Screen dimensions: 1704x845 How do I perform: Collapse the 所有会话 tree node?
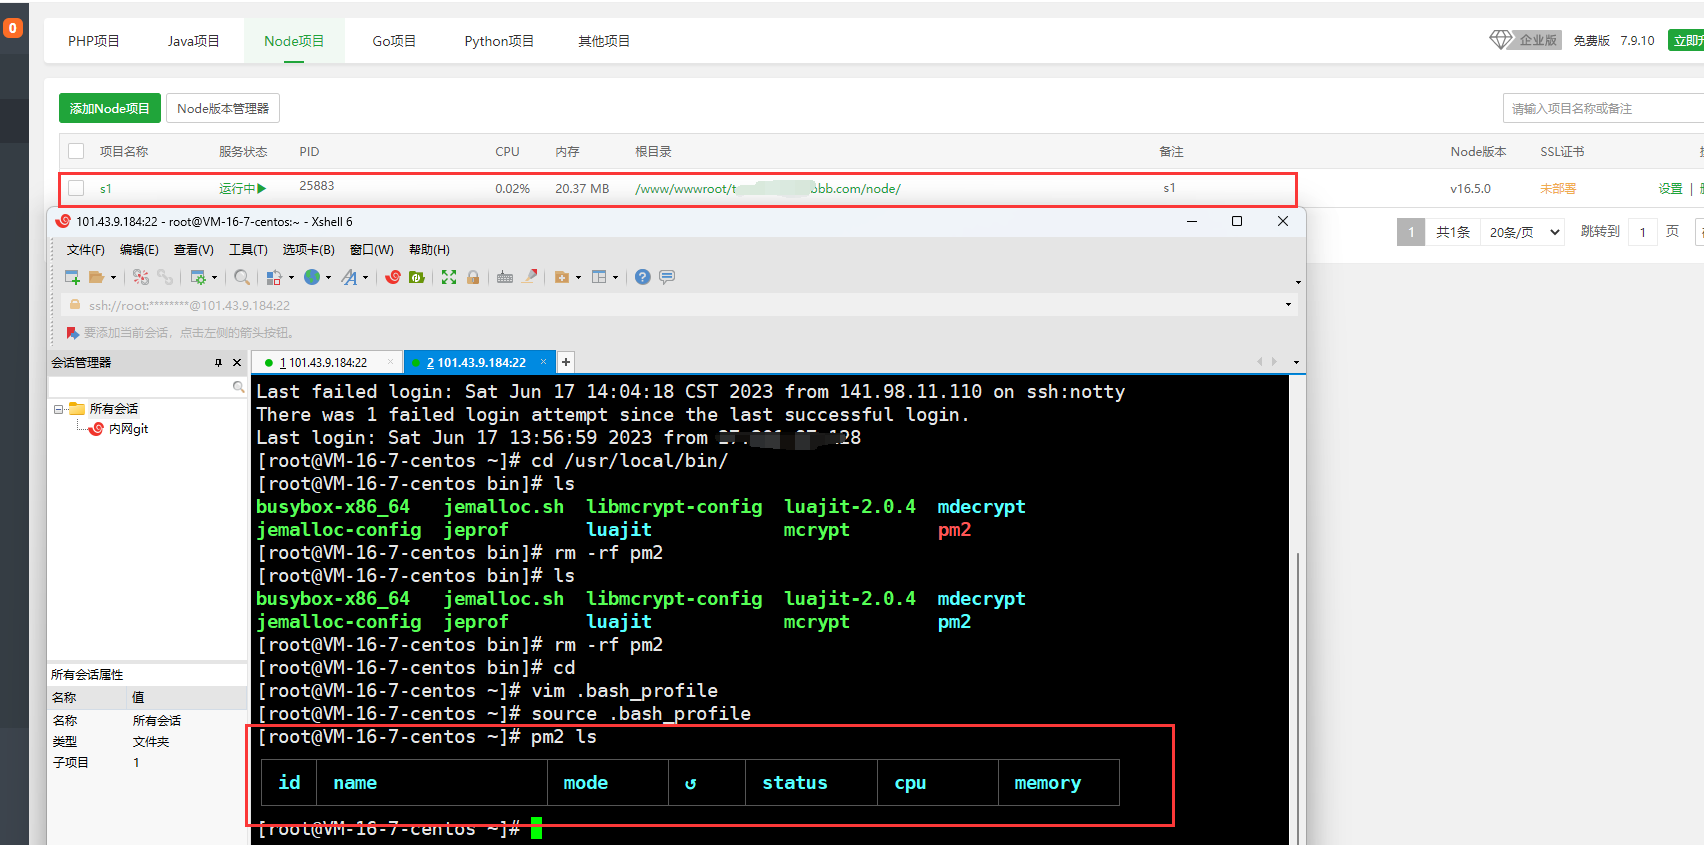59,409
